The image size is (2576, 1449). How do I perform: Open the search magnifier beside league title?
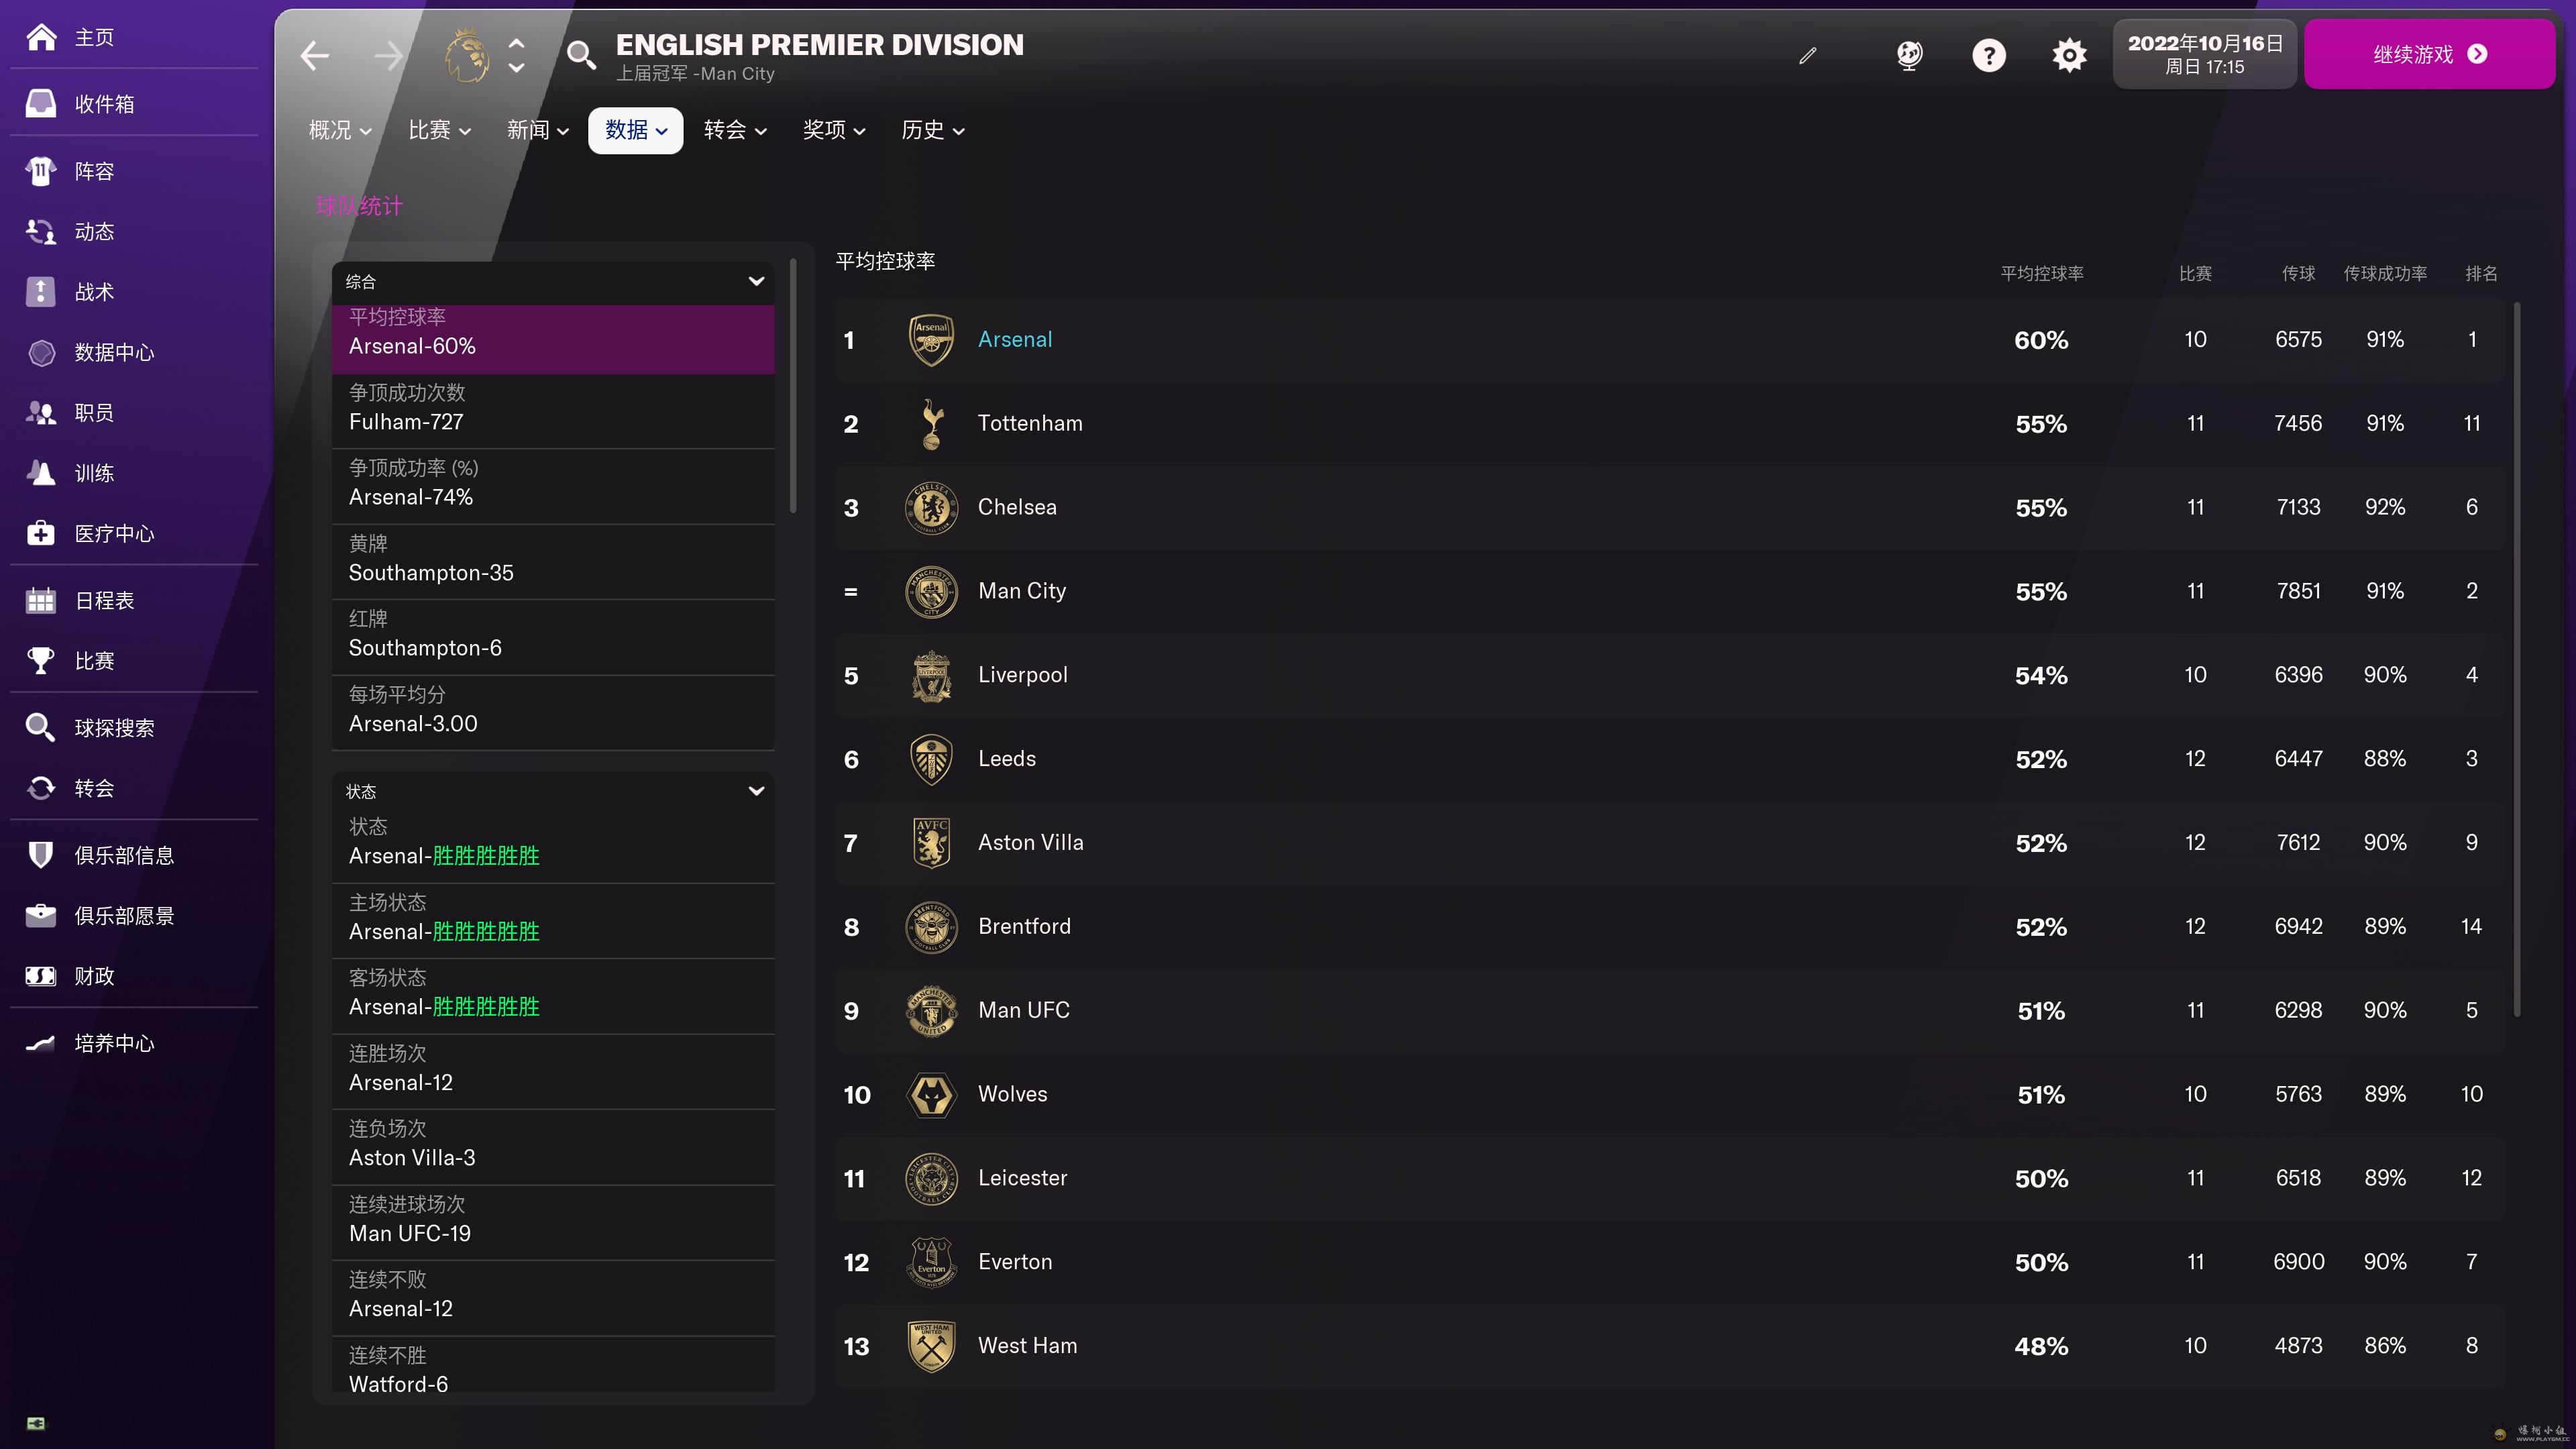(581, 55)
